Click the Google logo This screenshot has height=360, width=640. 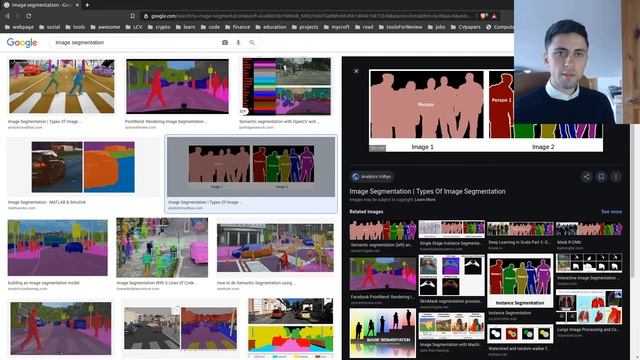click(22, 42)
